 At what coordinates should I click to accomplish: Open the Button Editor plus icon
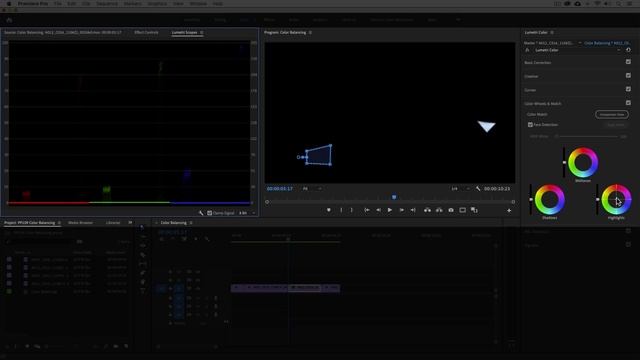click(x=509, y=211)
